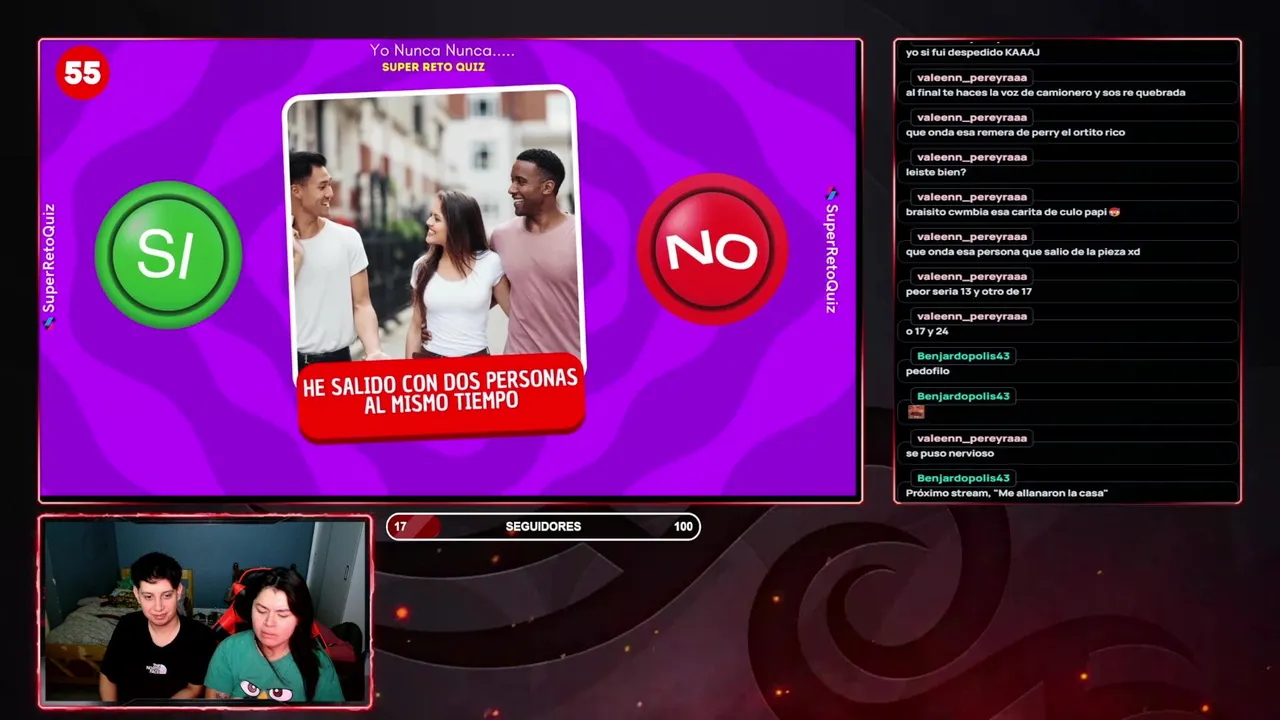
Task: Click the follower goal number 100
Action: [683, 526]
